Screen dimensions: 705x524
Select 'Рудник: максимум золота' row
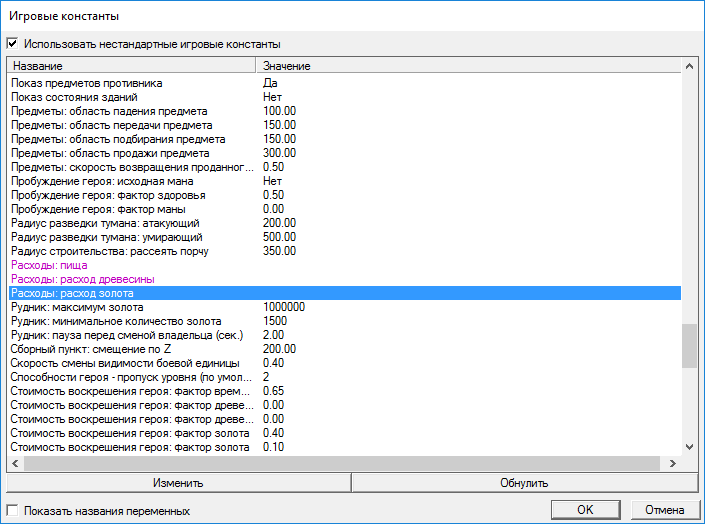(345, 307)
